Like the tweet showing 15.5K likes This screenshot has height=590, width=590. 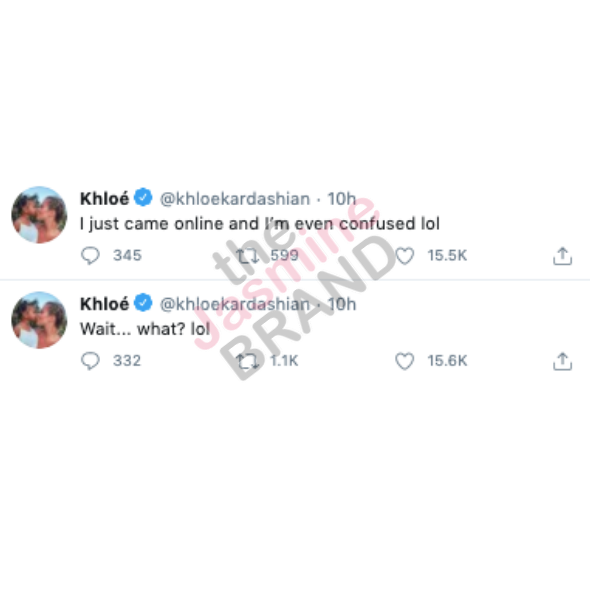[x=405, y=256]
